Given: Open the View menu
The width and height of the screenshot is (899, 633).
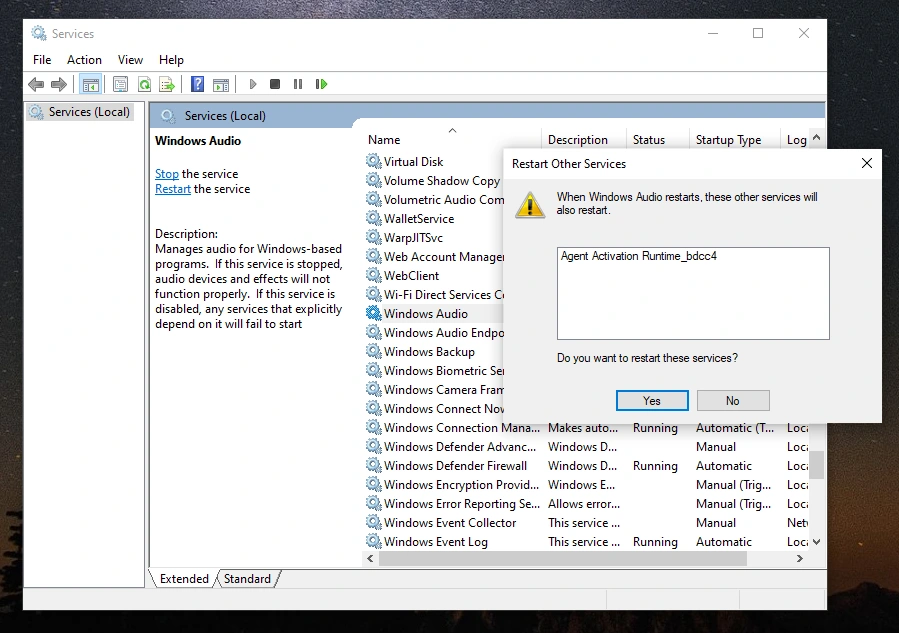Looking at the screenshot, I should 130,60.
